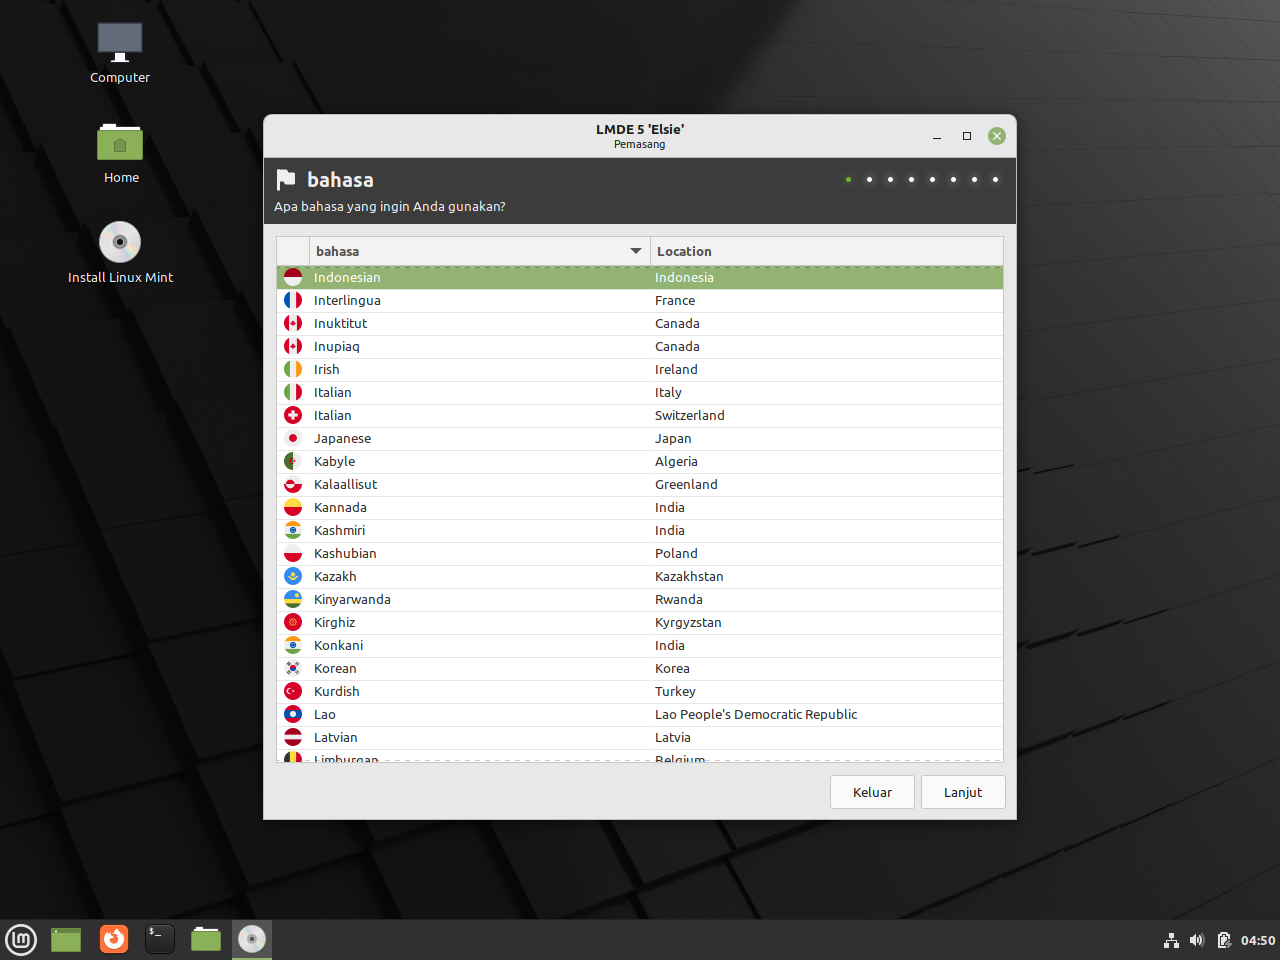1280x960 pixels.
Task: Click the Ireland flag icon
Action: tap(293, 369)
